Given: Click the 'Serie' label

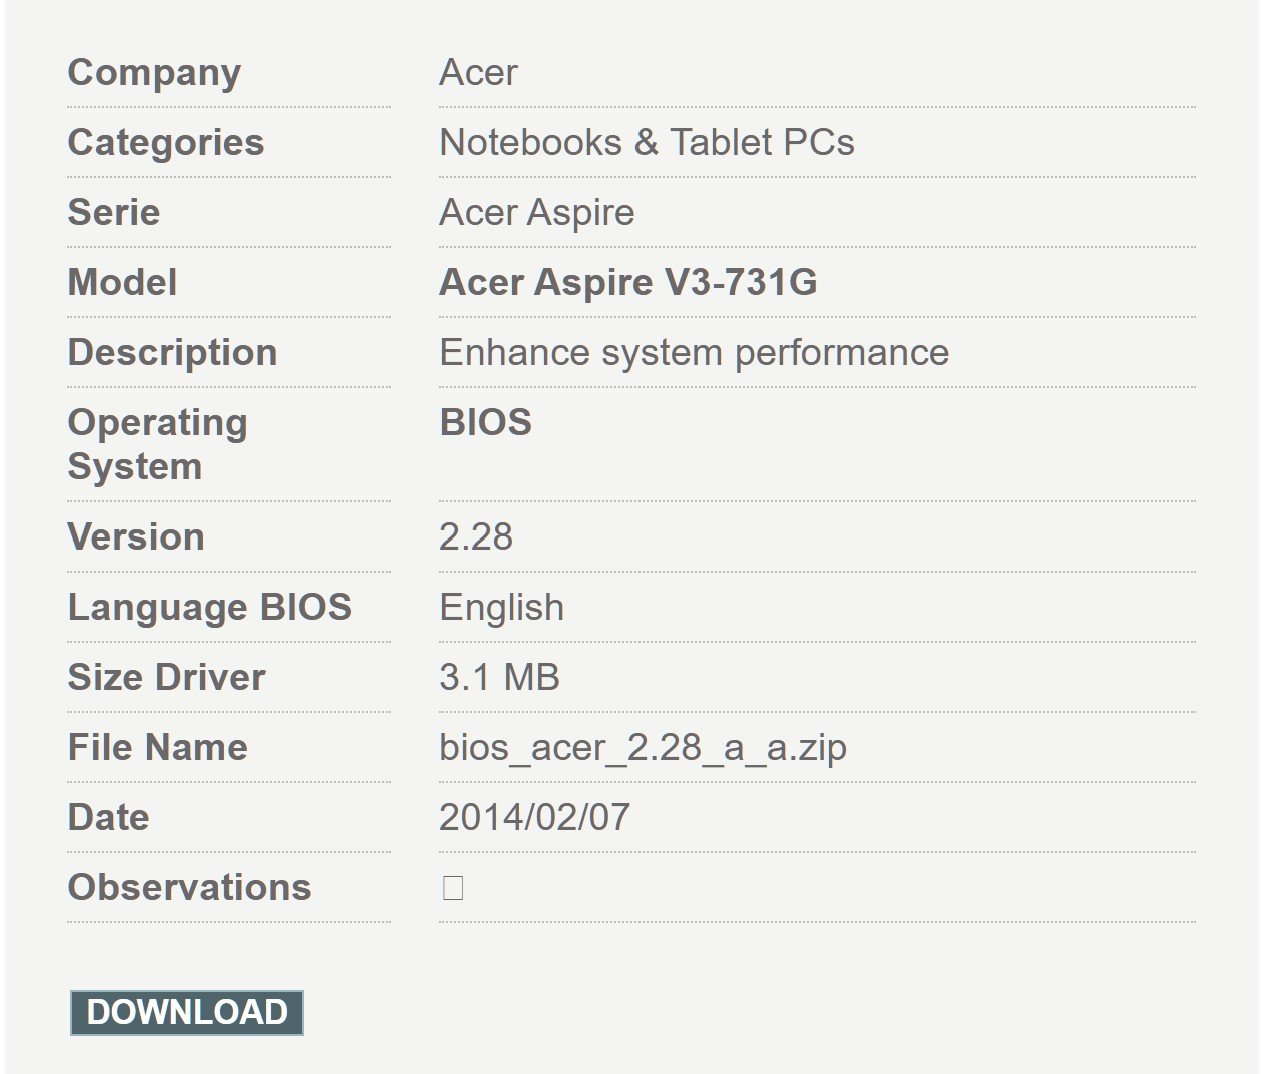Looking at the screenshot, I should point(114,213).
